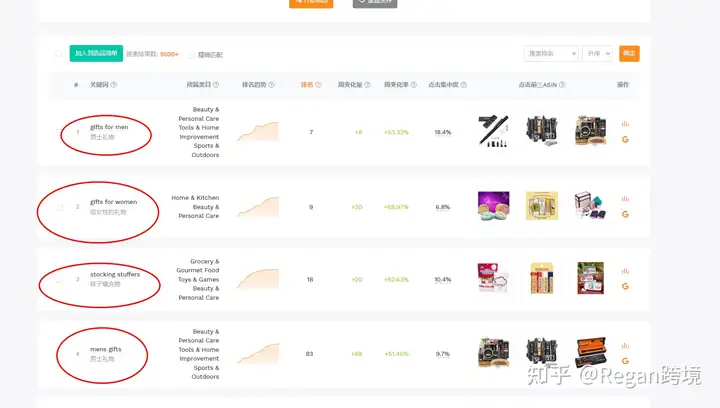Open bar chart icon for gifts for men
Screen dimensions: 720x408
pyautogui.click(x=625, y=124)
